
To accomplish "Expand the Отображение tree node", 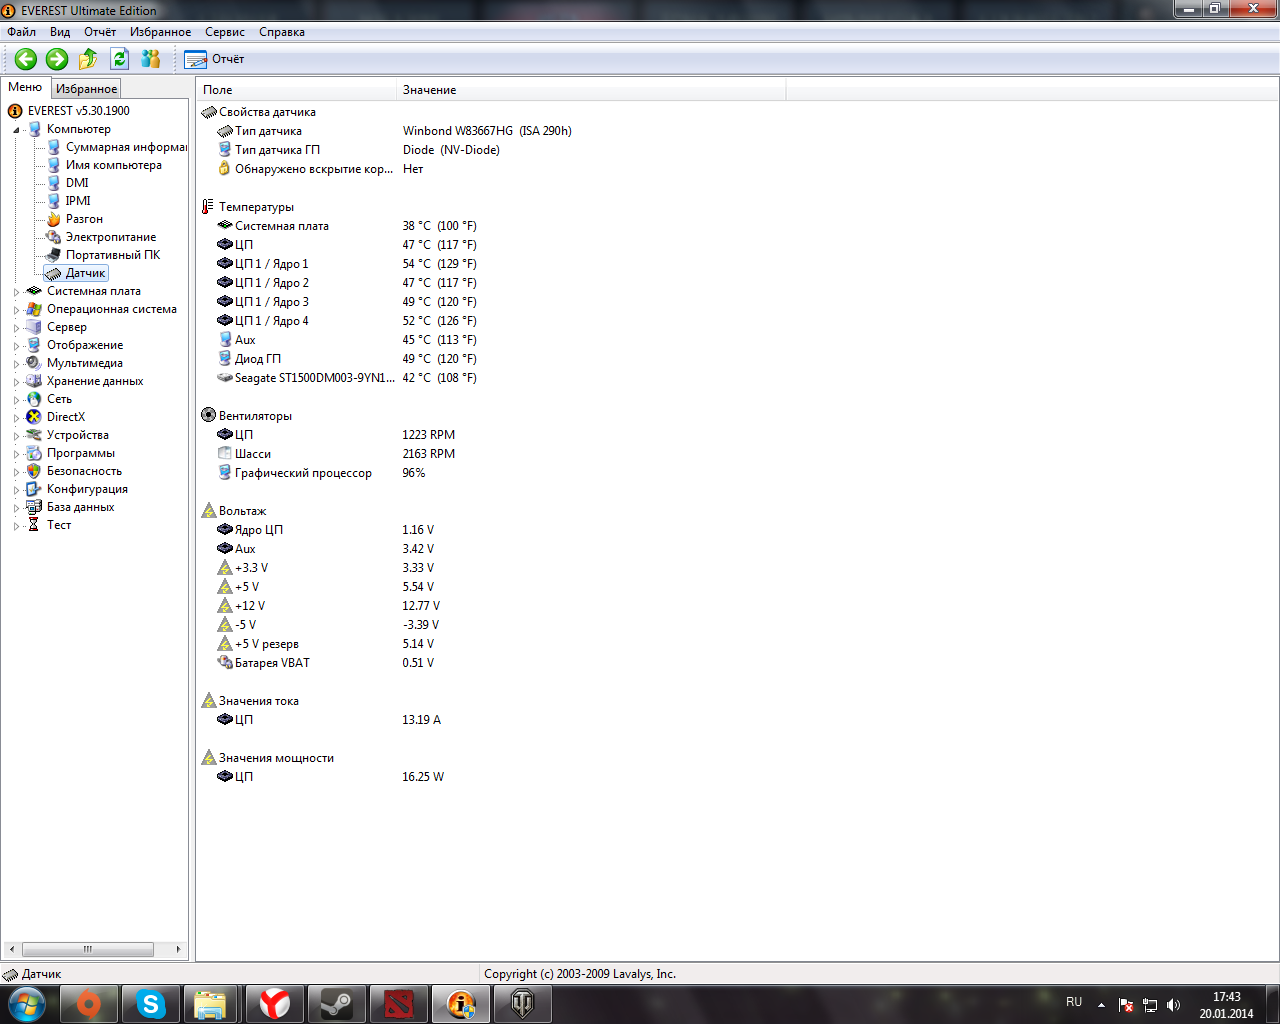I will click(x=17, y=345).
